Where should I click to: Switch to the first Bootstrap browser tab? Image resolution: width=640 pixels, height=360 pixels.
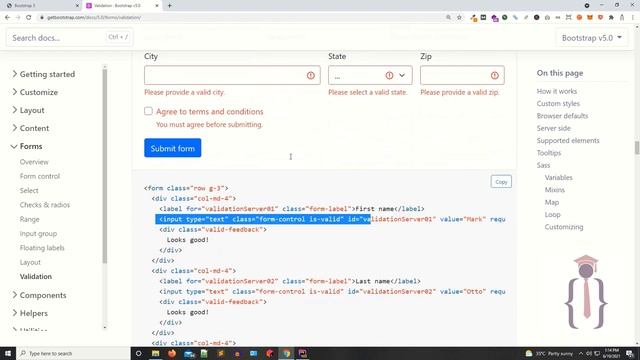[41, 6]
